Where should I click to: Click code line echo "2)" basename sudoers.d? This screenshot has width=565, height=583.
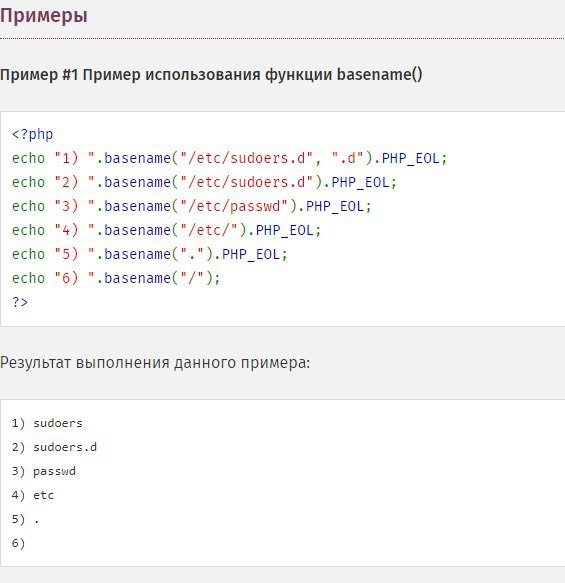tap(204, 182)
